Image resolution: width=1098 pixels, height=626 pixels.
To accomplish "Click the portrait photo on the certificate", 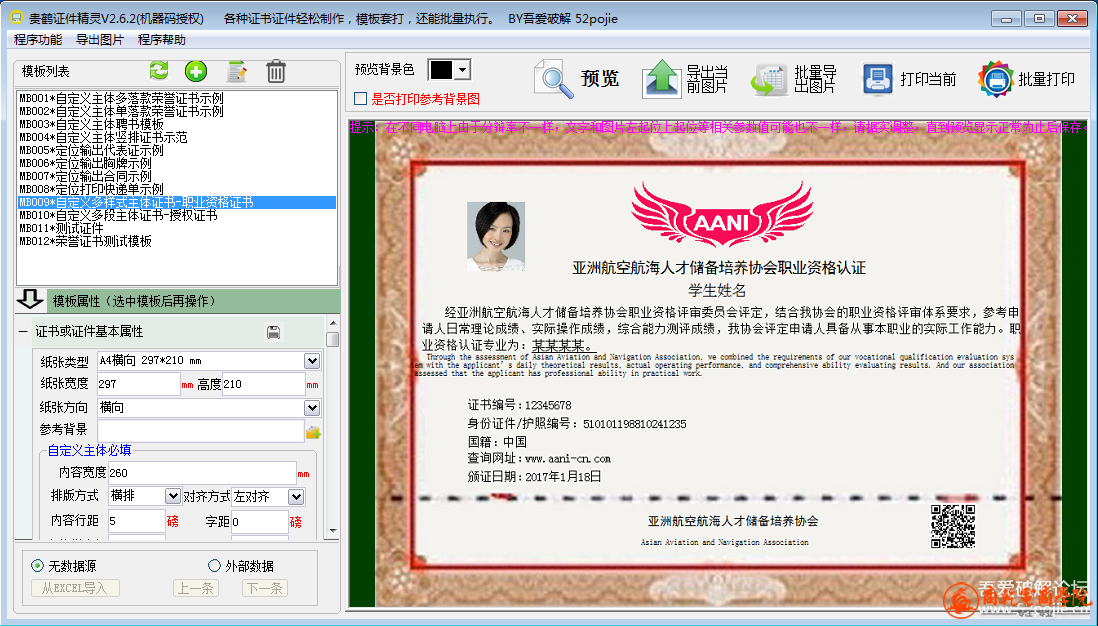I will point(496,237).
